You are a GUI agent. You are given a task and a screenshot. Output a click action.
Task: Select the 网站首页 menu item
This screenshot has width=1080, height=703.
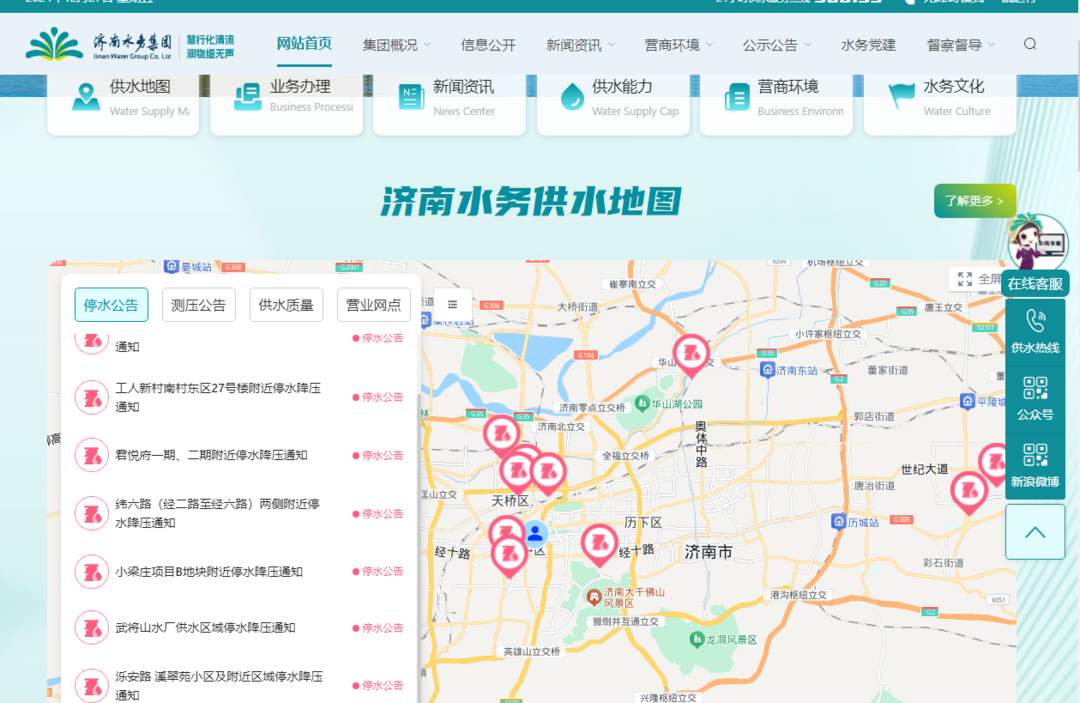tap(303, 44)
